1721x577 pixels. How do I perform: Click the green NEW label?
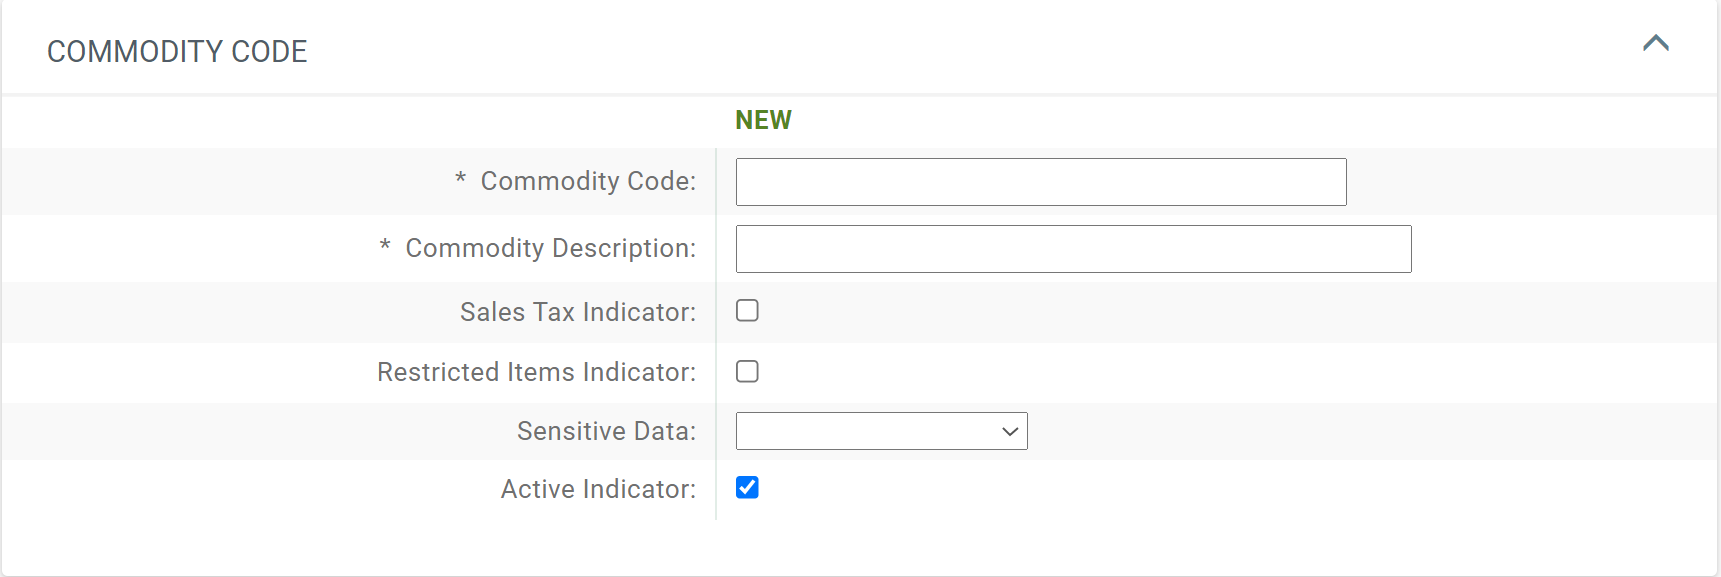763,119
